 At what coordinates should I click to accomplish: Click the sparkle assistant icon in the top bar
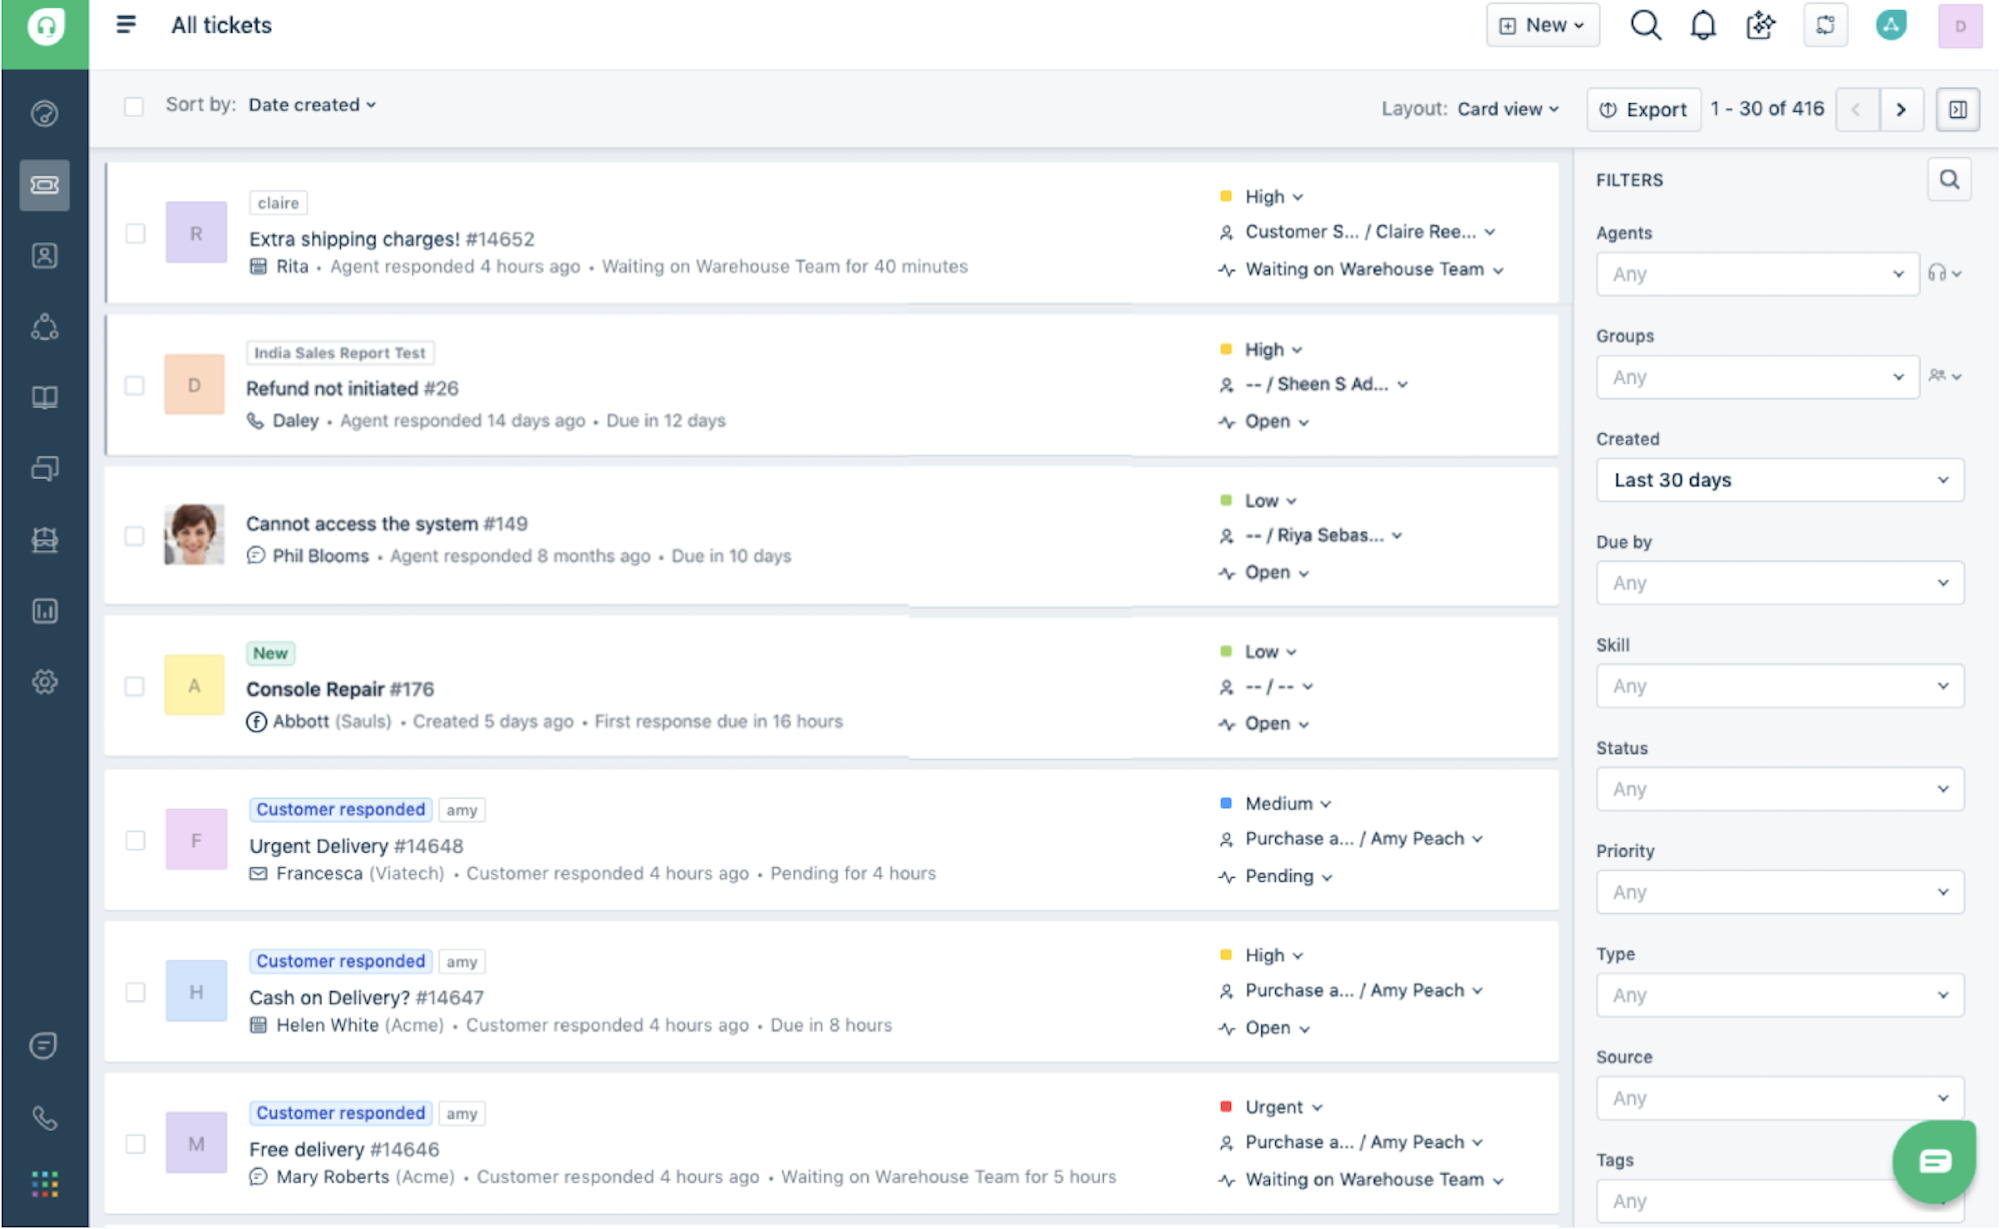click(x=1760, y=25)
